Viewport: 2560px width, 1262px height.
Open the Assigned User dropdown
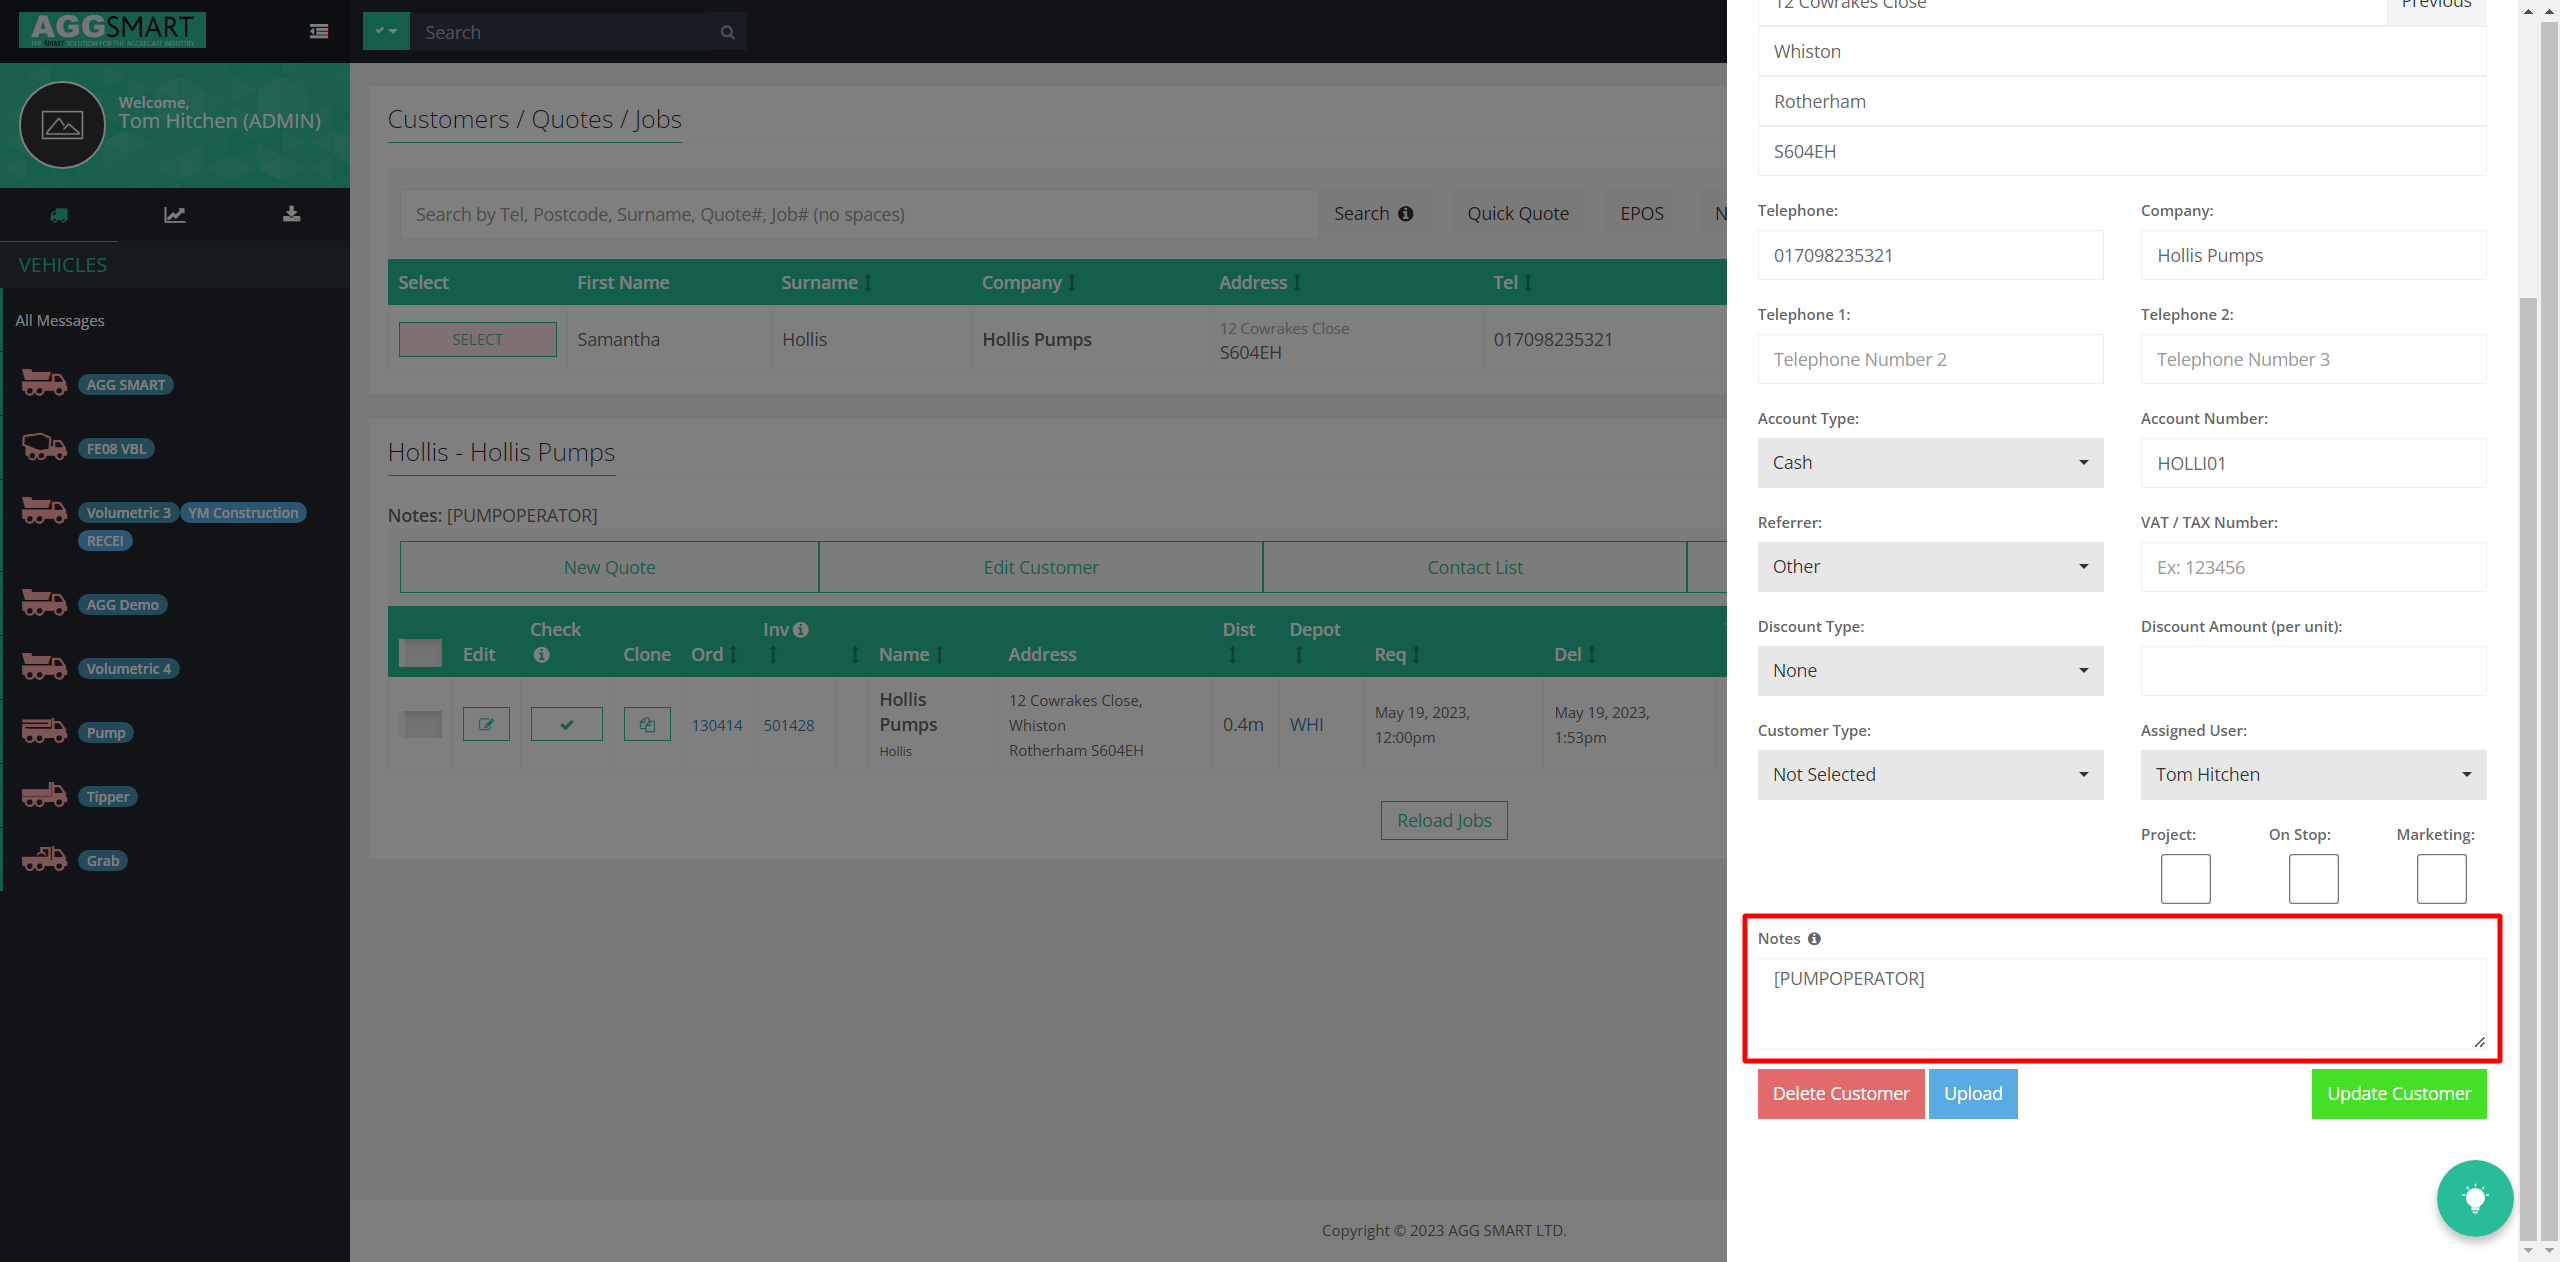[2313, 775]
